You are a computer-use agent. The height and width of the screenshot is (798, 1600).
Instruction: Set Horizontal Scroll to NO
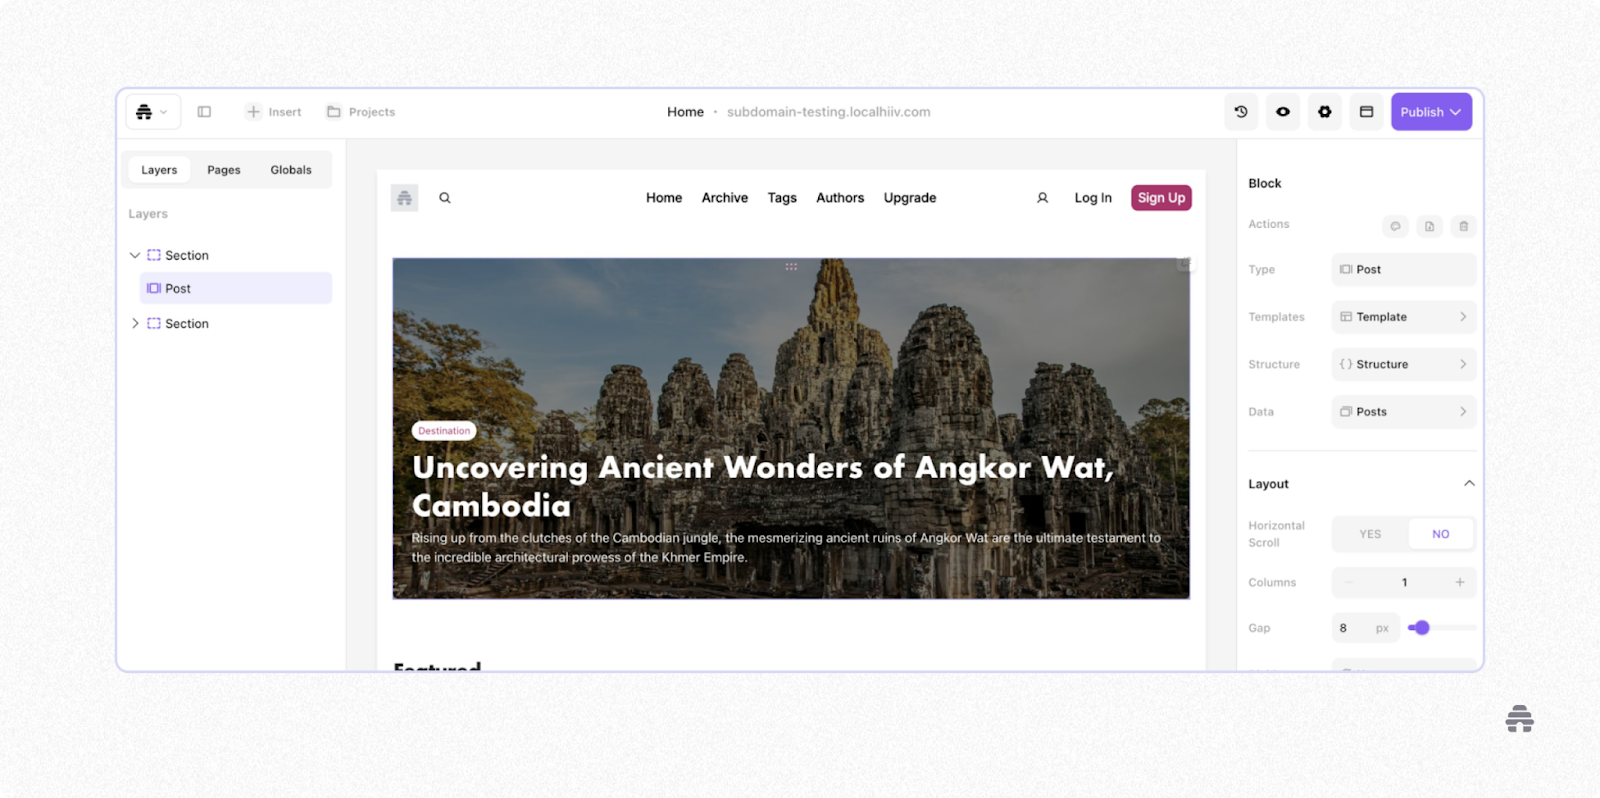(x=1440, y=534)
